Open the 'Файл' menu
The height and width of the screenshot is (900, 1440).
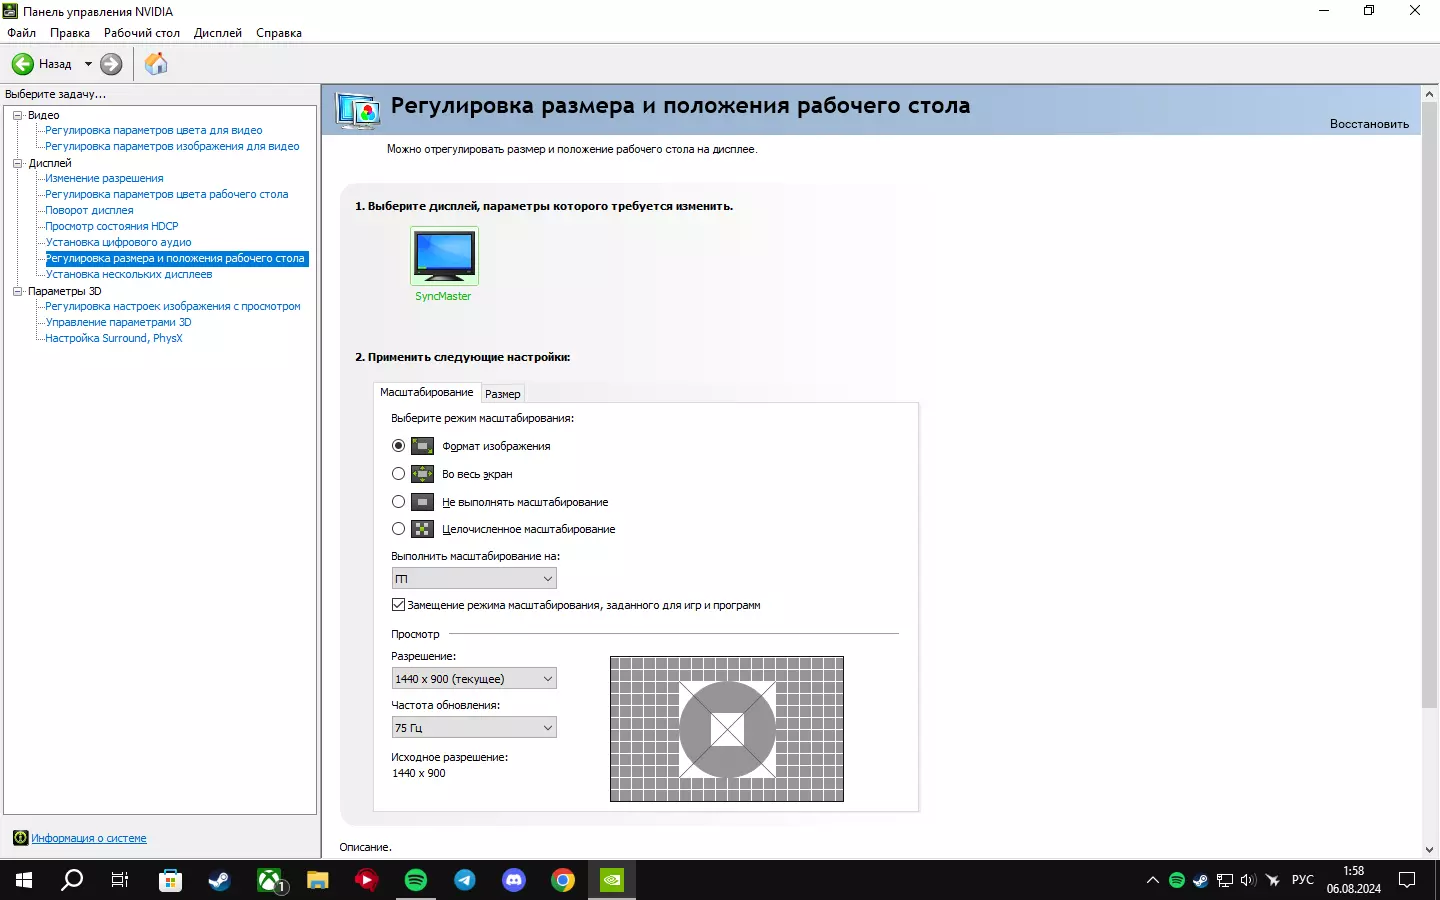(21, 33)
